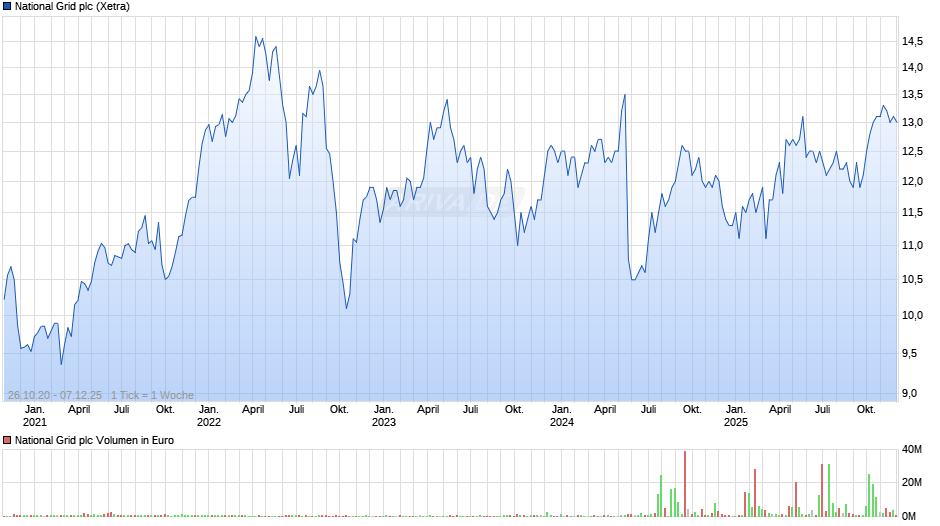Viewport: 940px width, 526px height.
Task: Click the 13,5 price axis label
Action: (912, 95)
